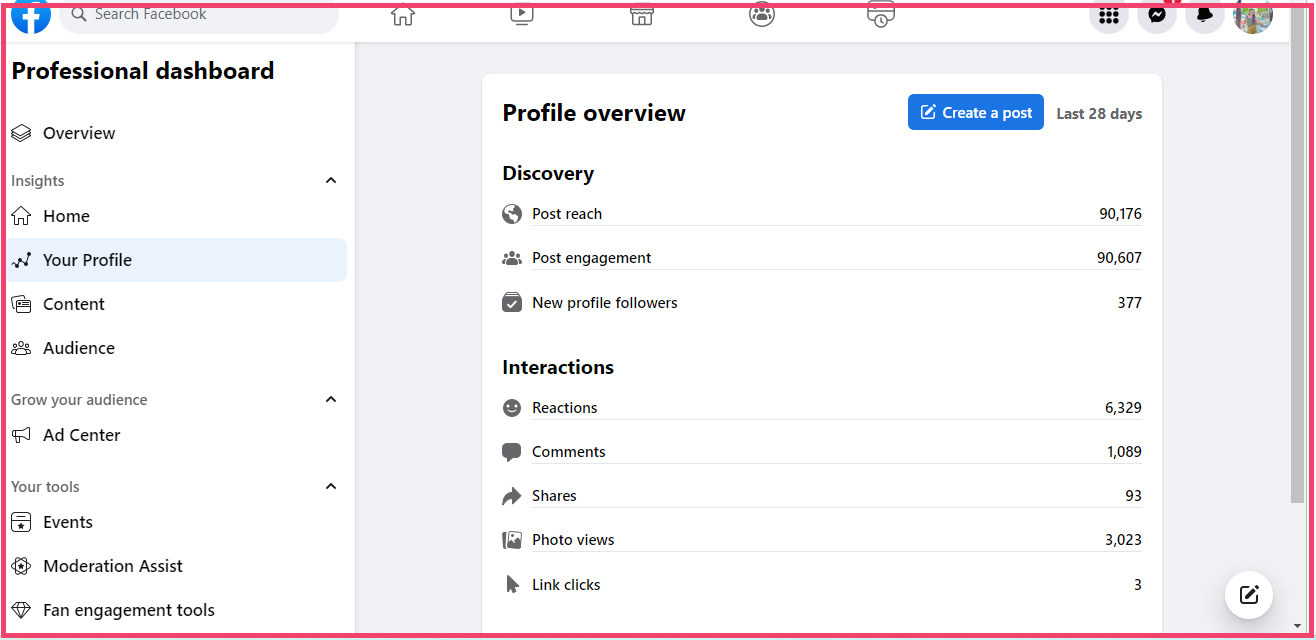
Task: Open the apps grid menu
Action: (1108, 16)
